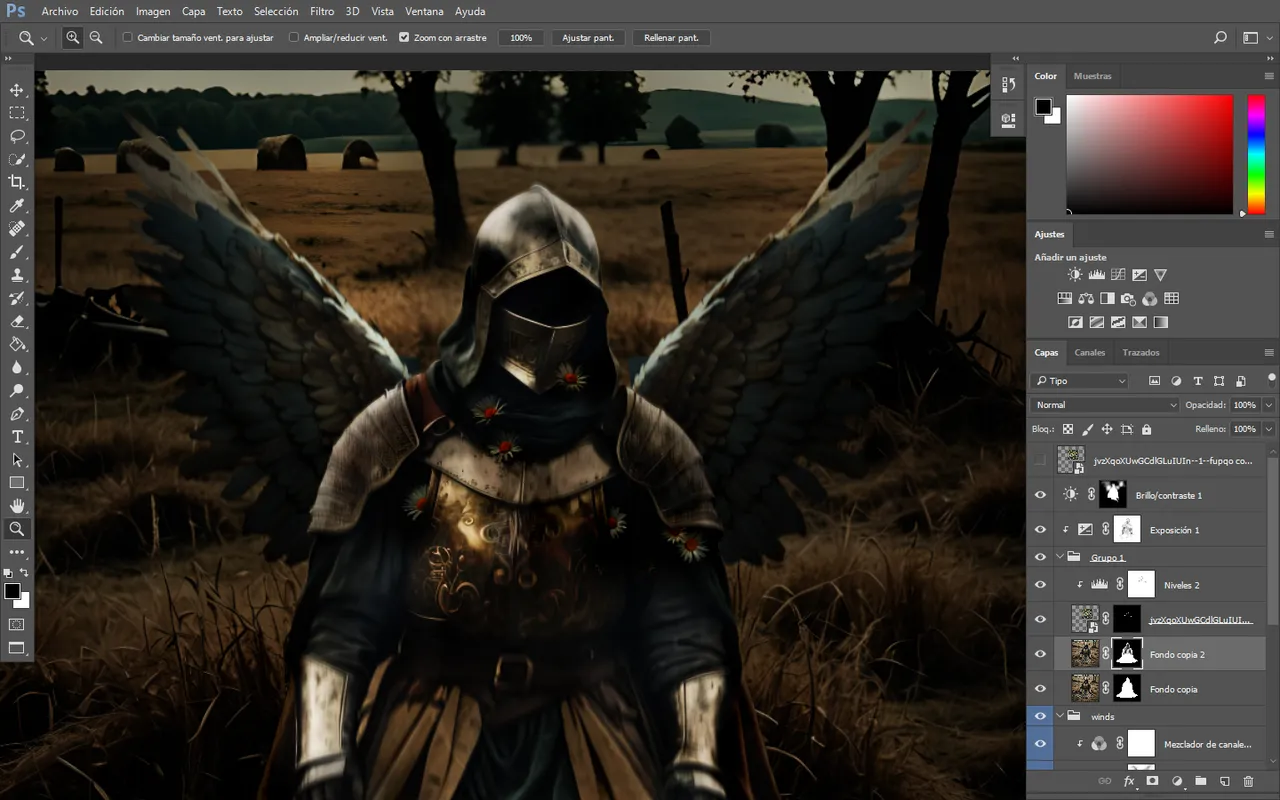Select the Rectangular Marquee tool

17,113
